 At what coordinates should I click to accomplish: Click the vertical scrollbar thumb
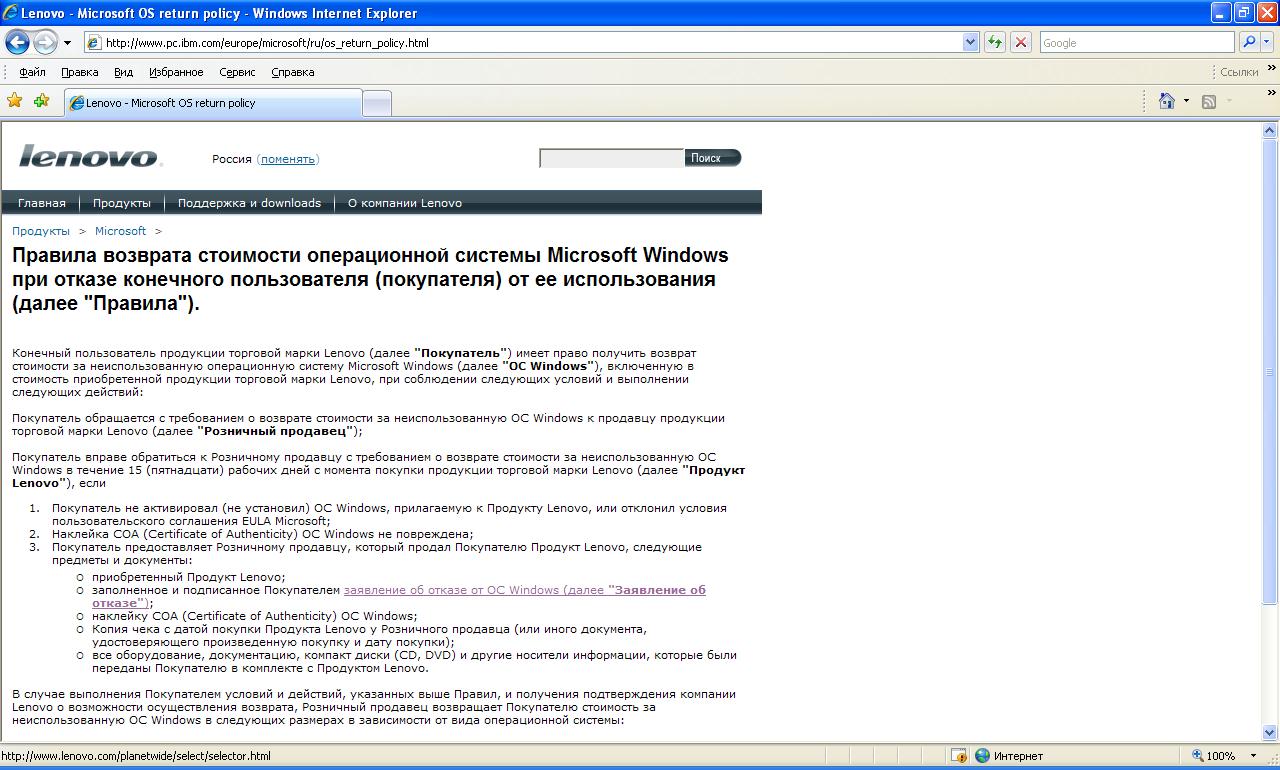point(1270,371)
